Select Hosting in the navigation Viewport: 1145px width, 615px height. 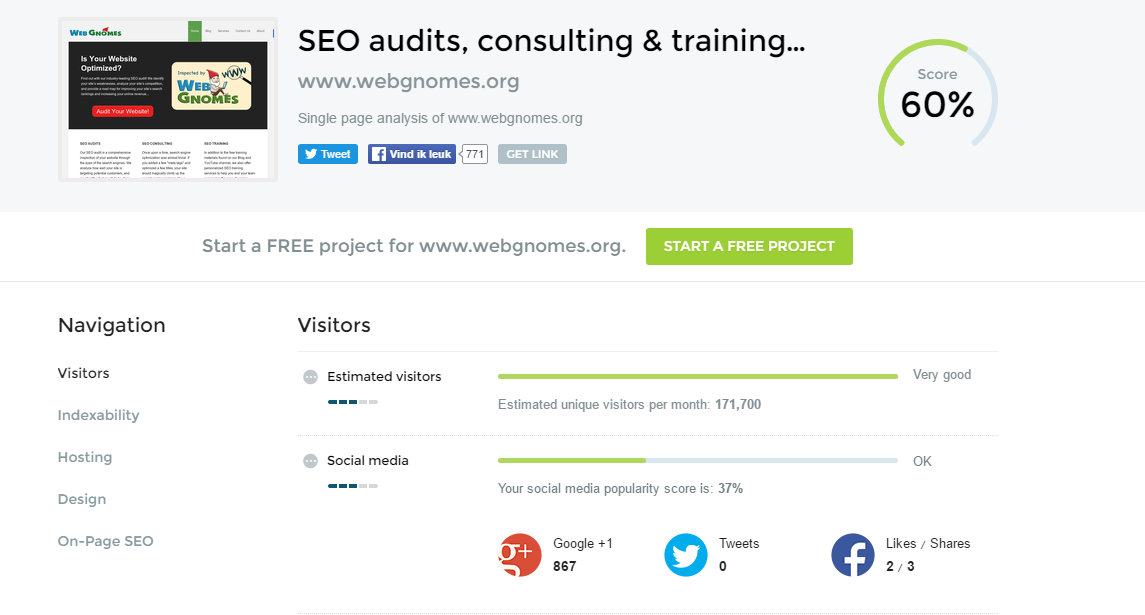(85, 457)
